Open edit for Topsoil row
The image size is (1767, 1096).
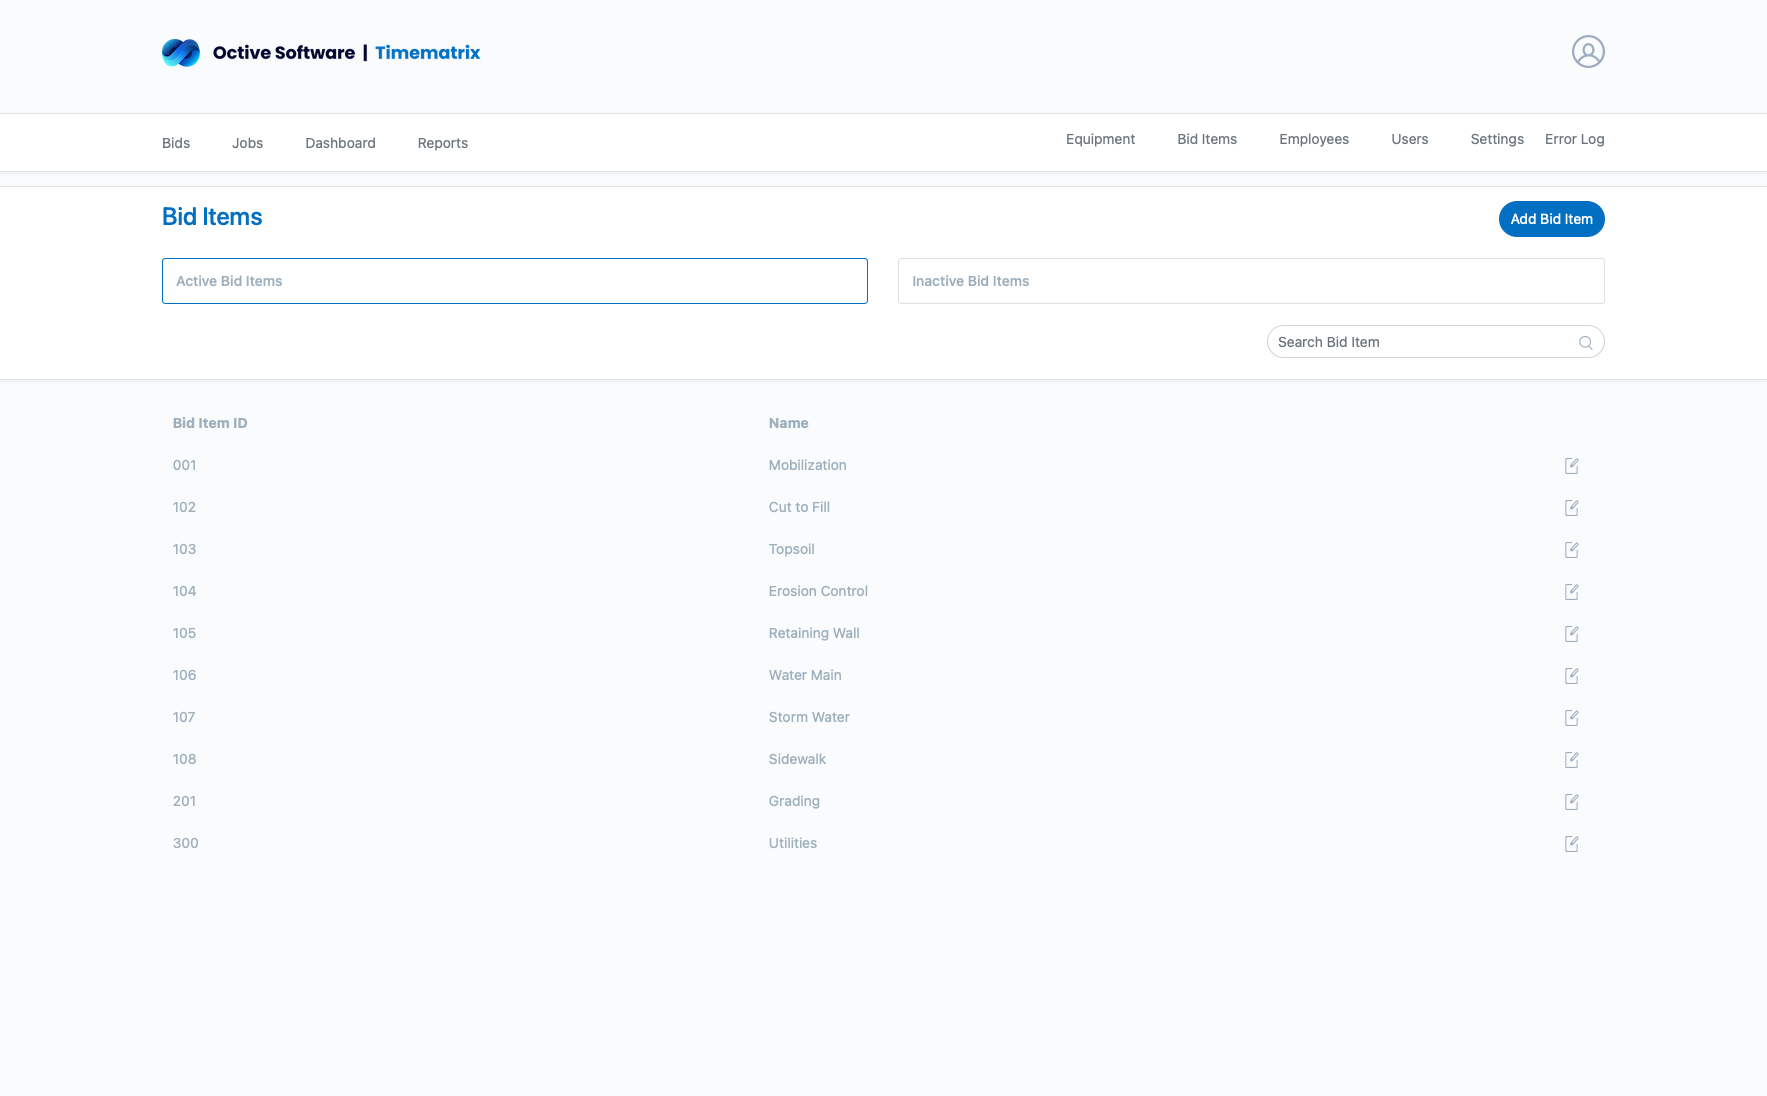pyautogui.click(x=1571, y=550)
